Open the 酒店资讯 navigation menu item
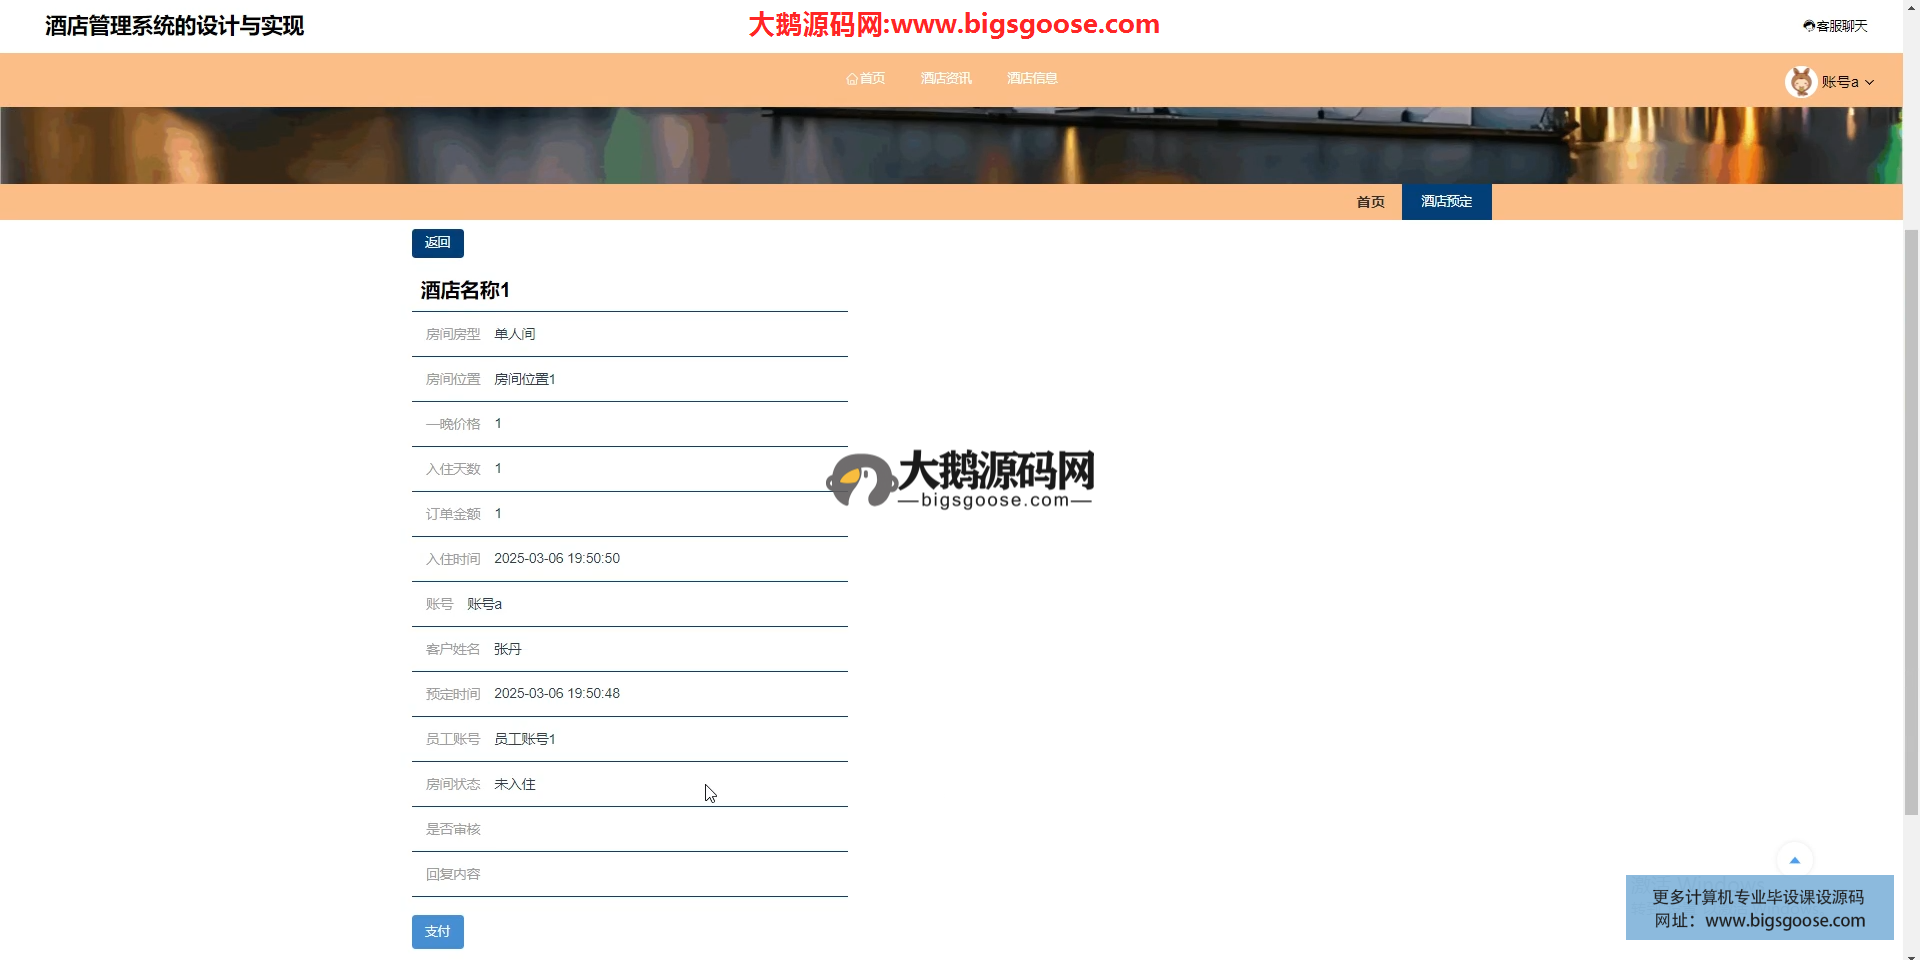The image size is (1920, 960). 945,78
